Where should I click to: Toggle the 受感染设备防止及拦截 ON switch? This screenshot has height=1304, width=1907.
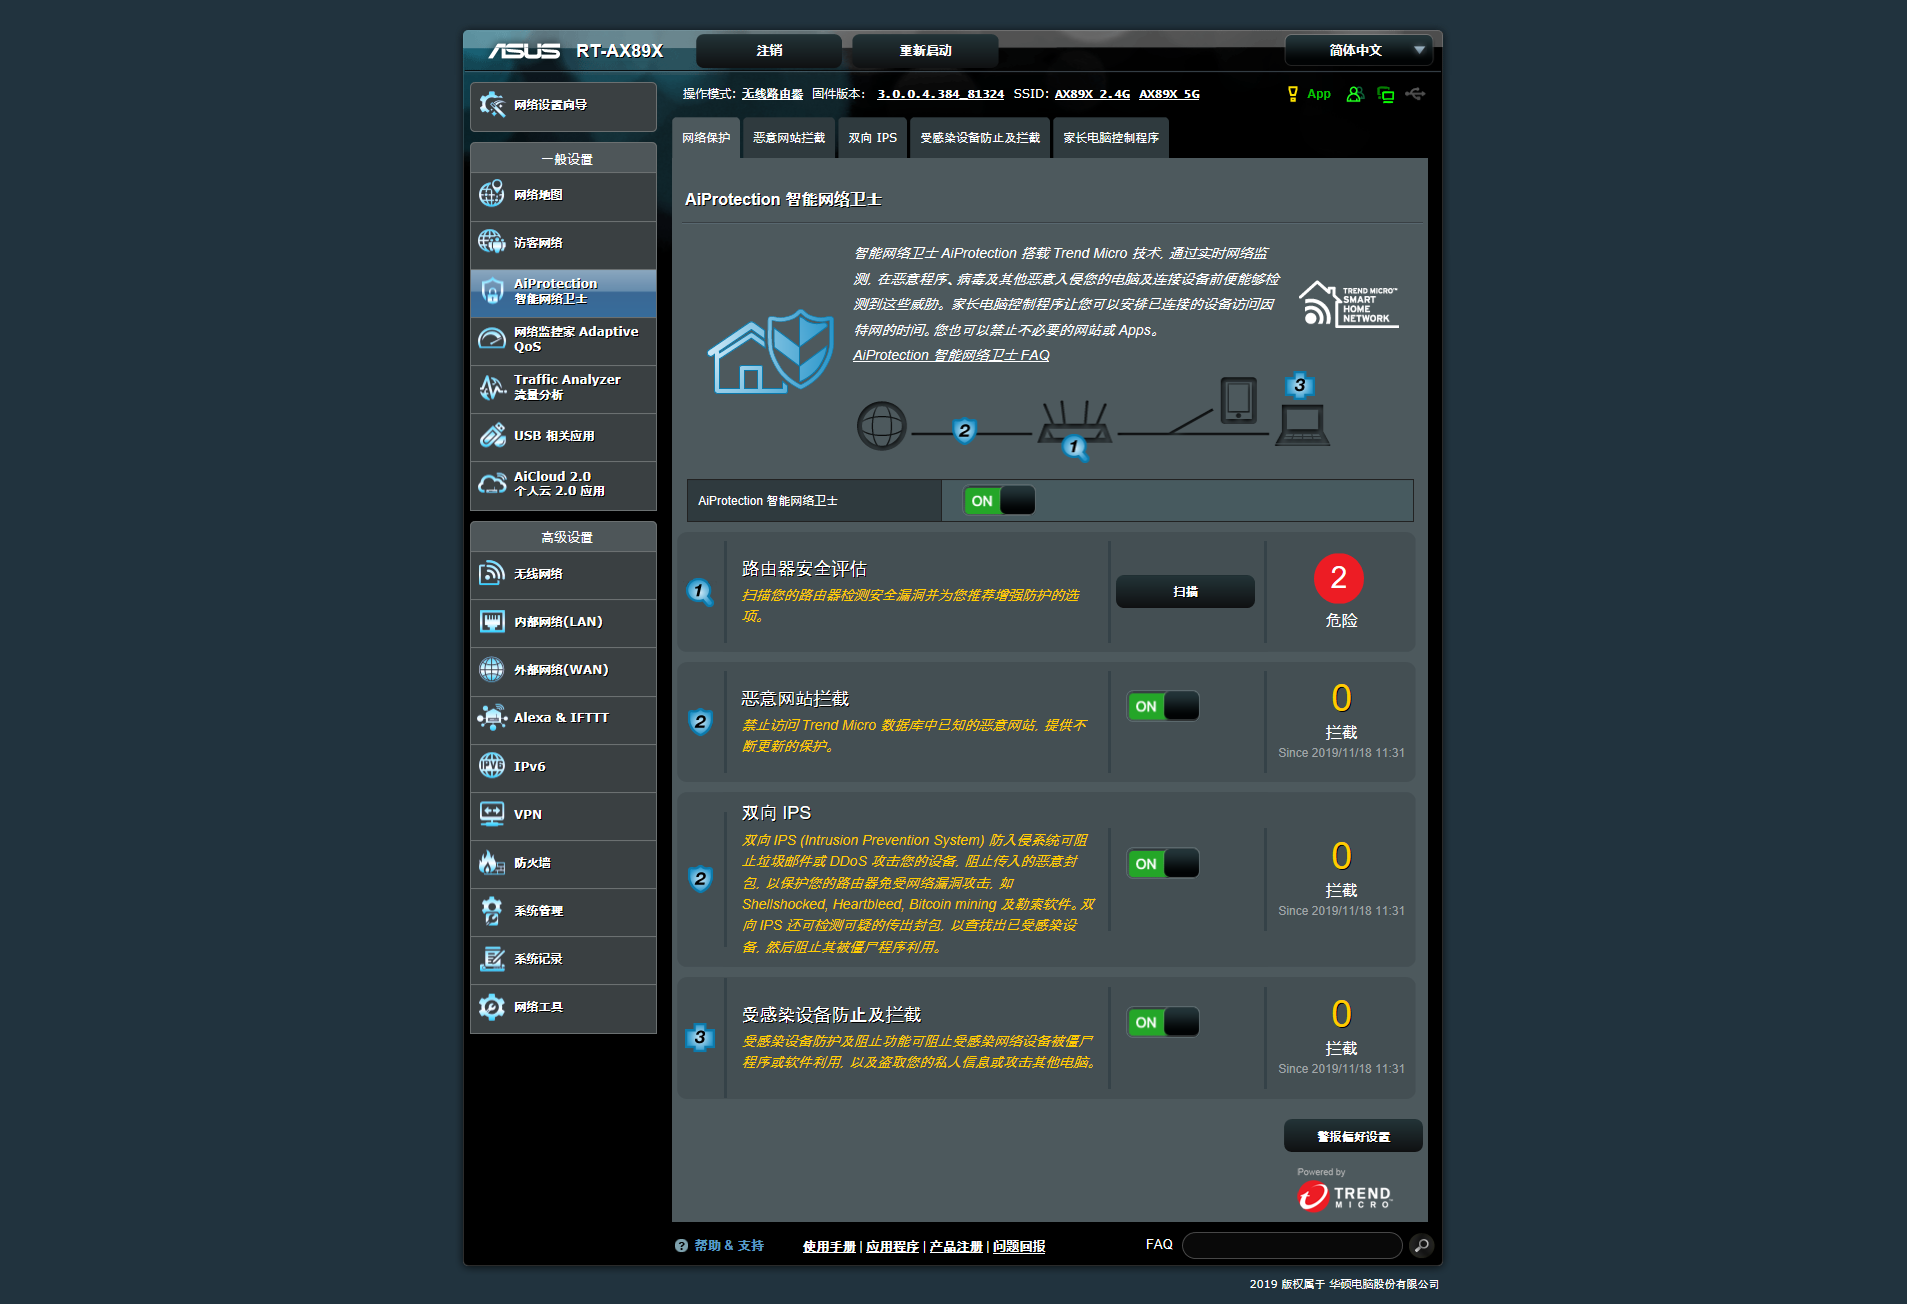pyautogui.click(x=1163, y=1022)
